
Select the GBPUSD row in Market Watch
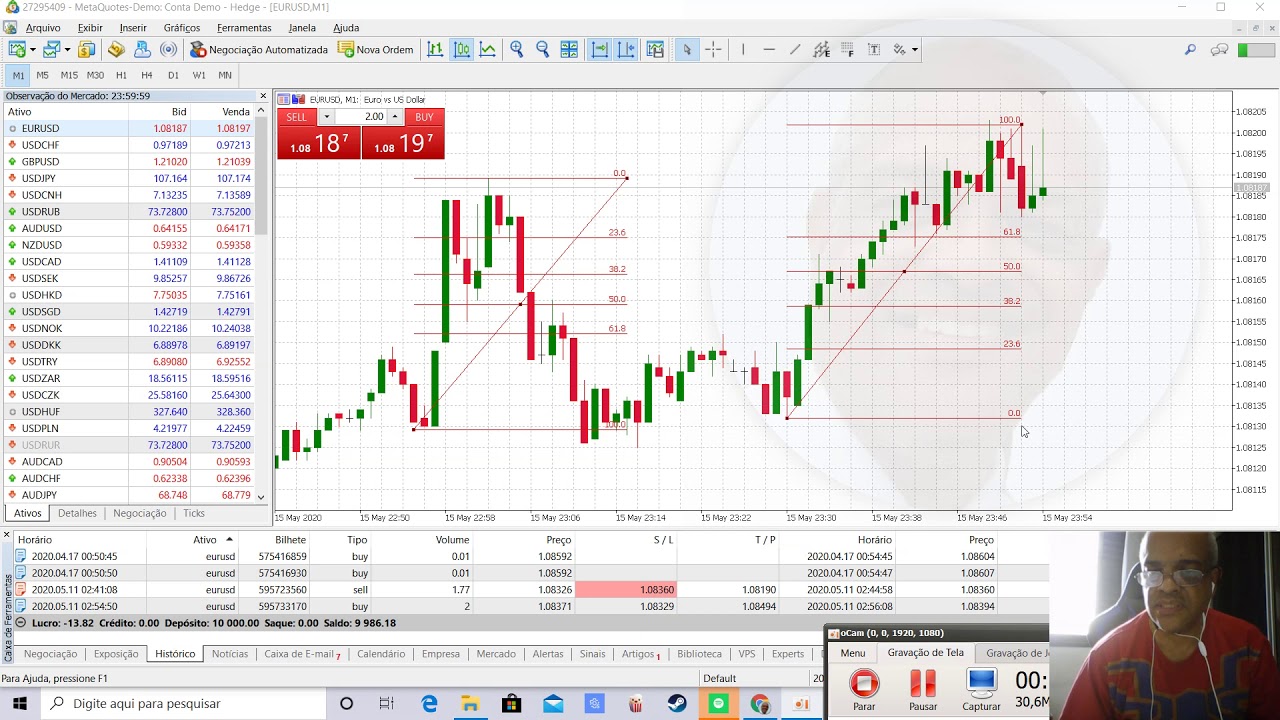[130, 161]
